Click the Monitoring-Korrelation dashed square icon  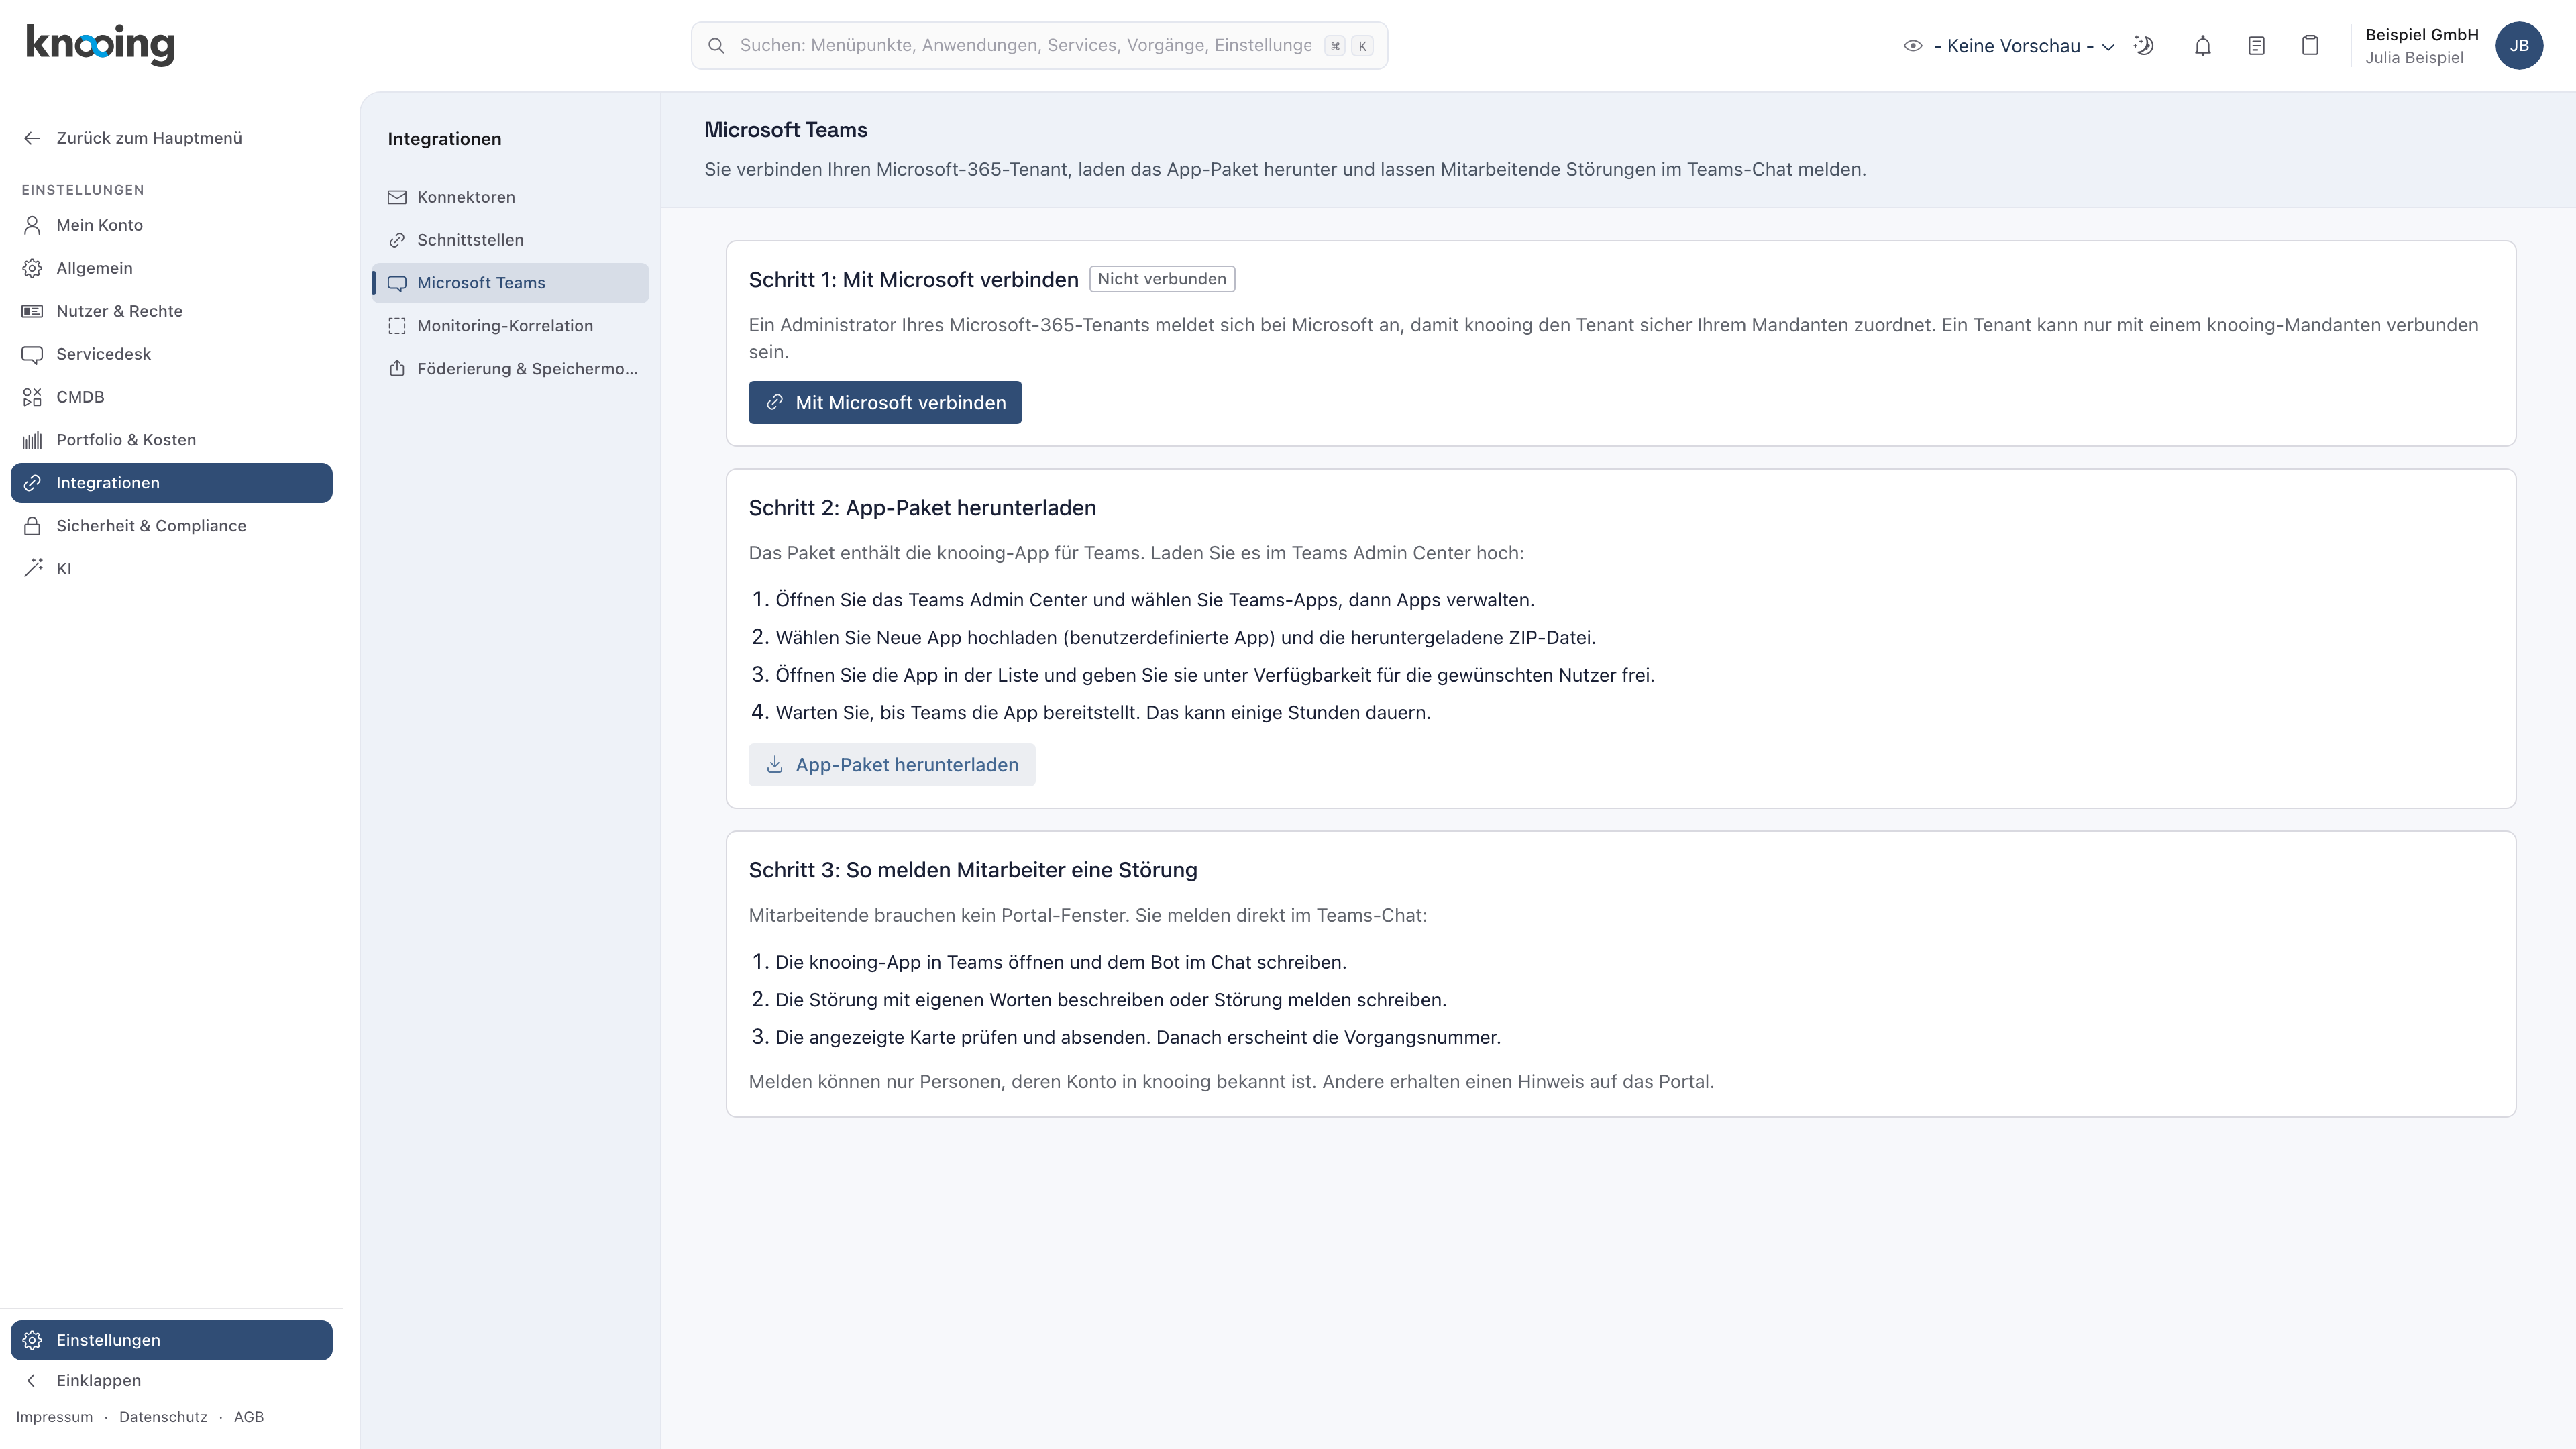point(397,326)
